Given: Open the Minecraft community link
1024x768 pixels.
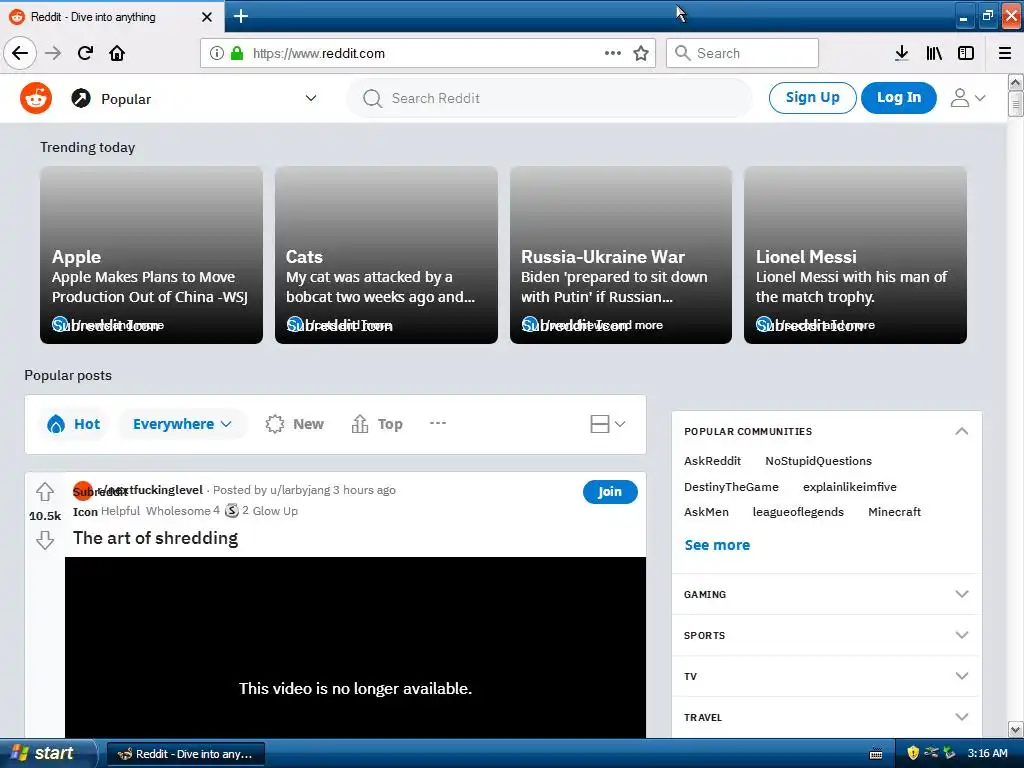Looking at the screenshot, I should tap(894, 512).
